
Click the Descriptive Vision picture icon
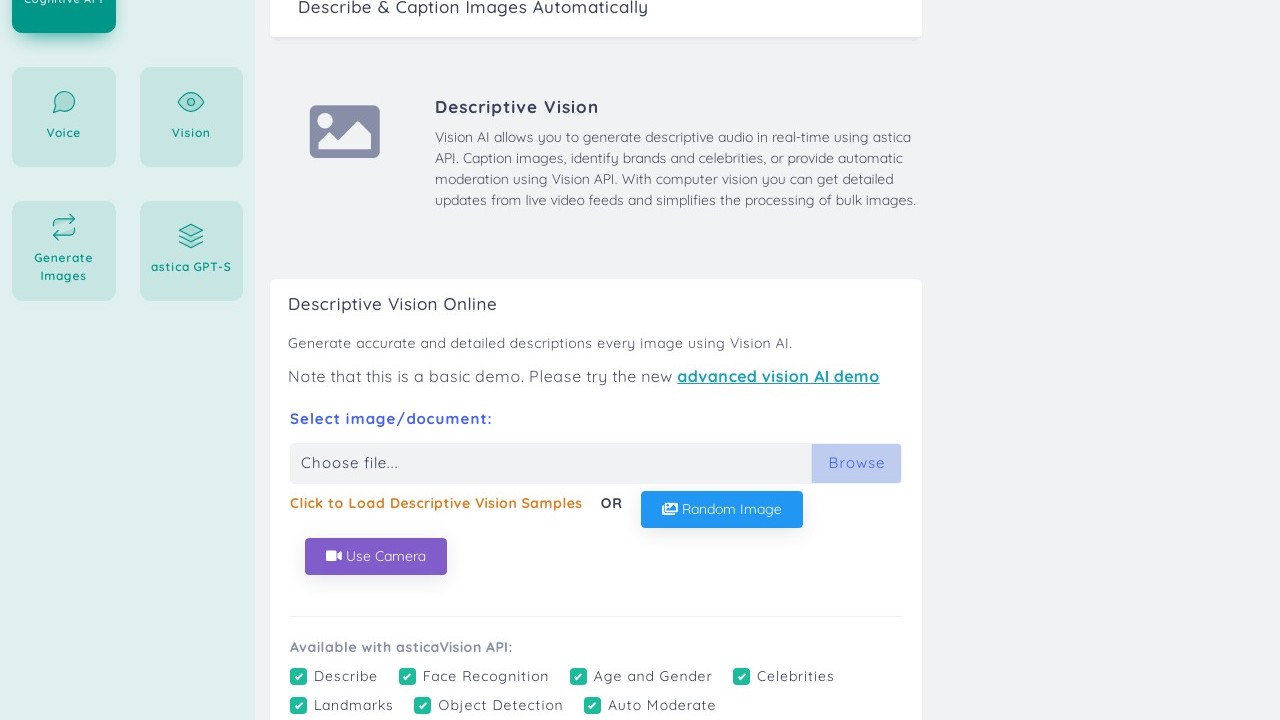pos(345,132)
